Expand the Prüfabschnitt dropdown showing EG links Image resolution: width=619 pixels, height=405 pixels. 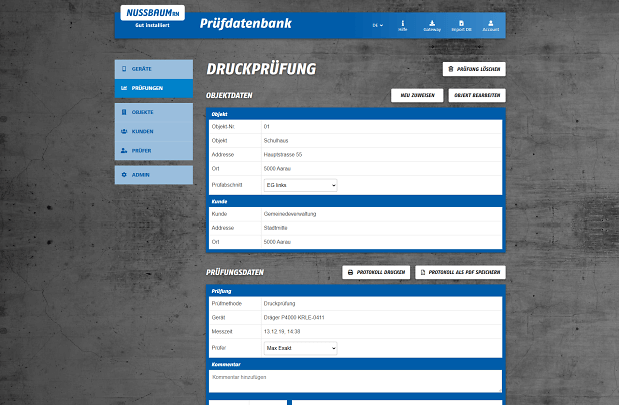(299, 185)
